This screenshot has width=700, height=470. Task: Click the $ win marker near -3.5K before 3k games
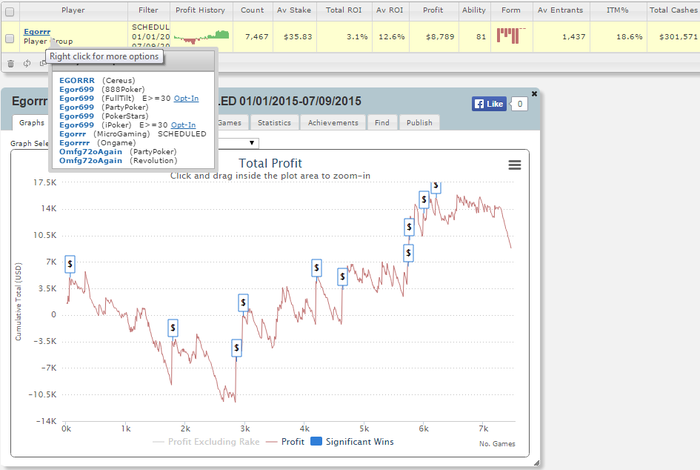coord(237,348)
